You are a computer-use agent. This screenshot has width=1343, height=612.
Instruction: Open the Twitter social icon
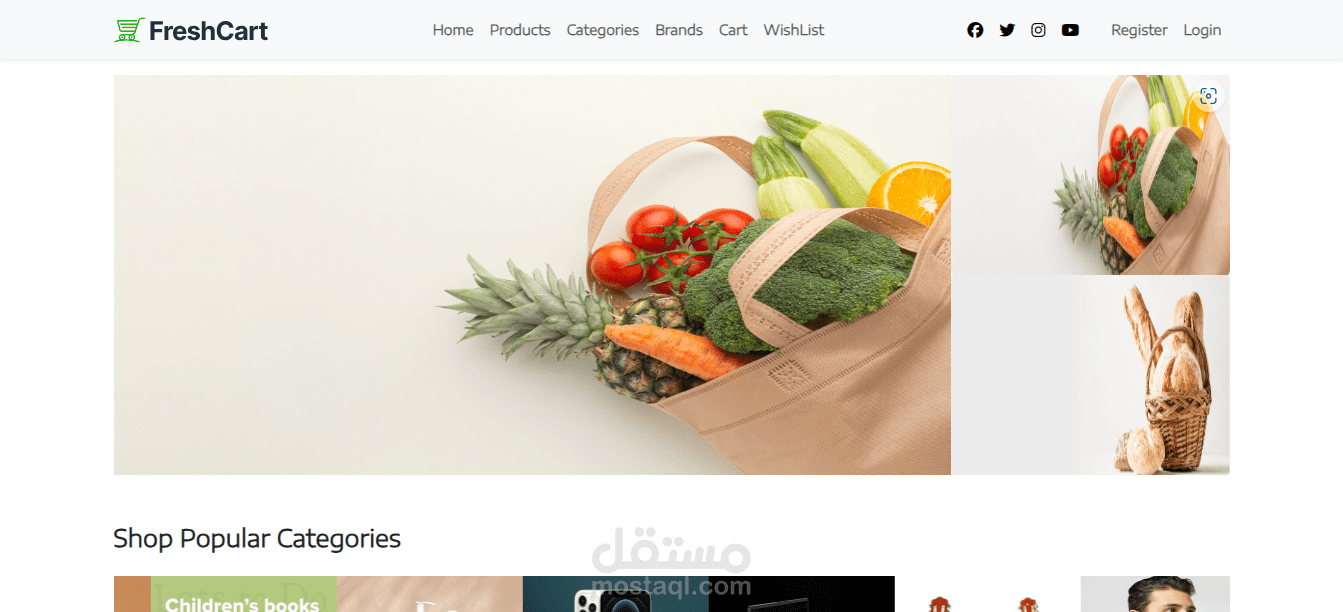tap(1007, 30)
